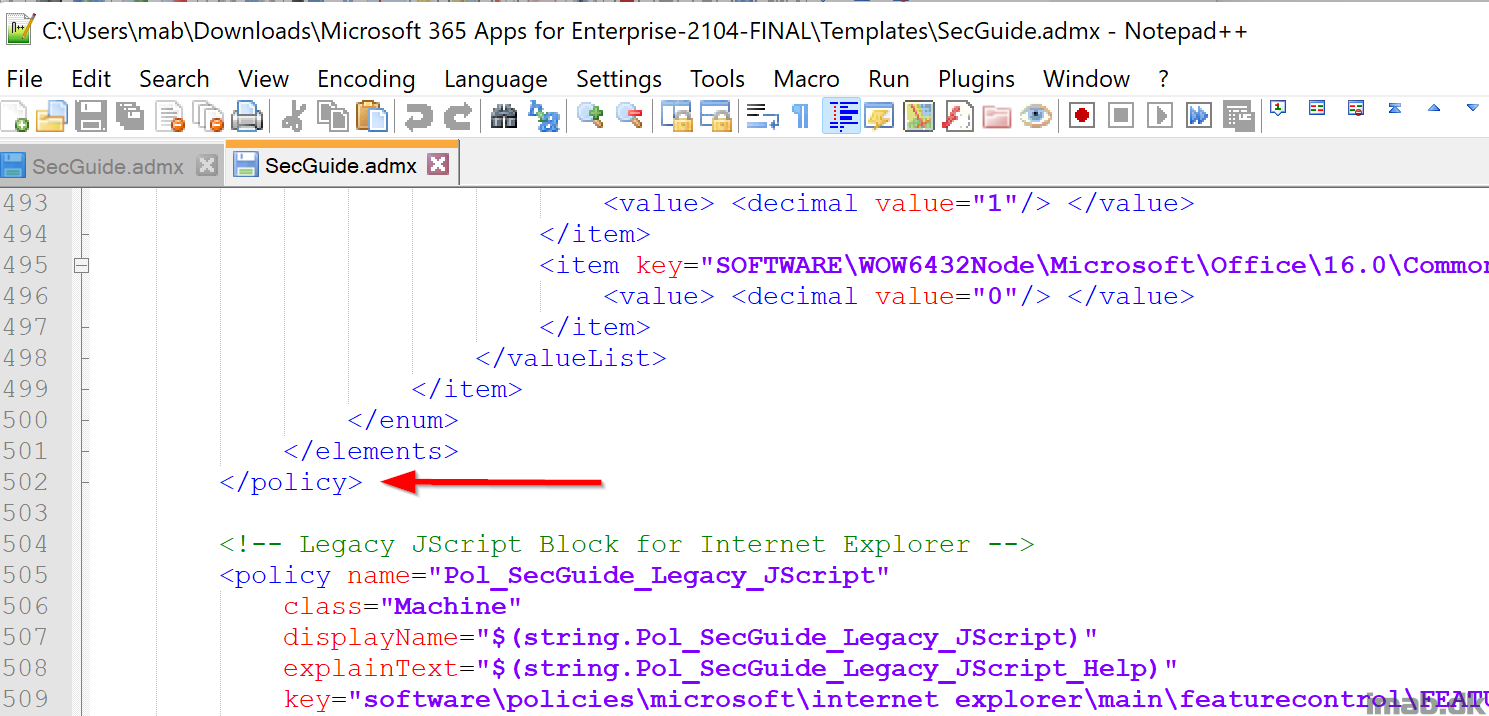
Task: Open the Settings menu
Action: coord(619,79)
